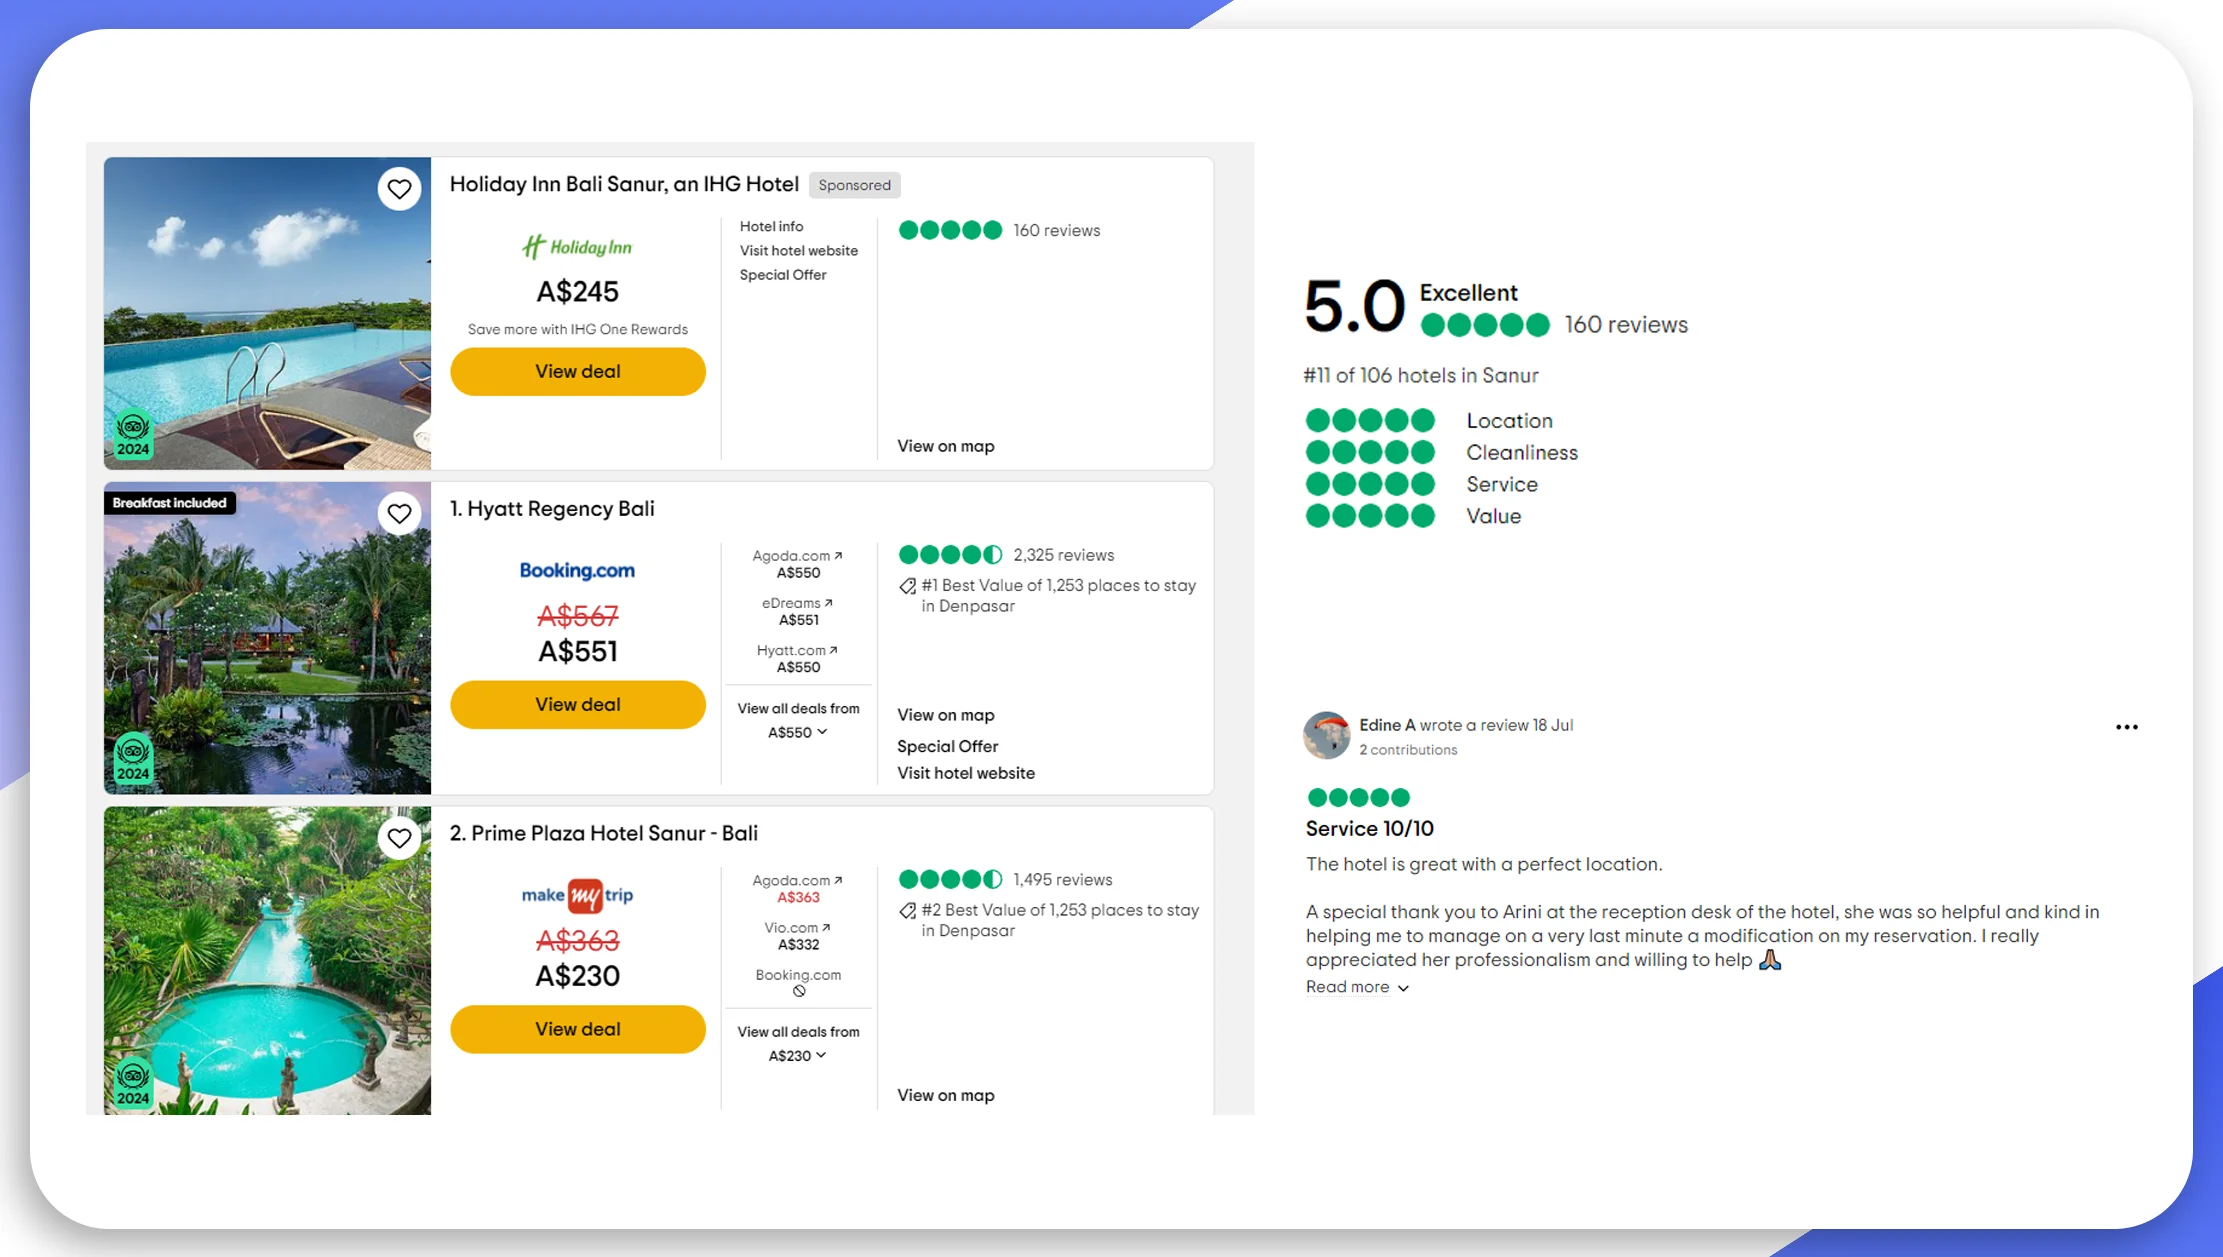Image resolution: width=2223 pixels, height=1257 pixels.
Task: Expand review with Read more
Action: tap(1357, 988)
